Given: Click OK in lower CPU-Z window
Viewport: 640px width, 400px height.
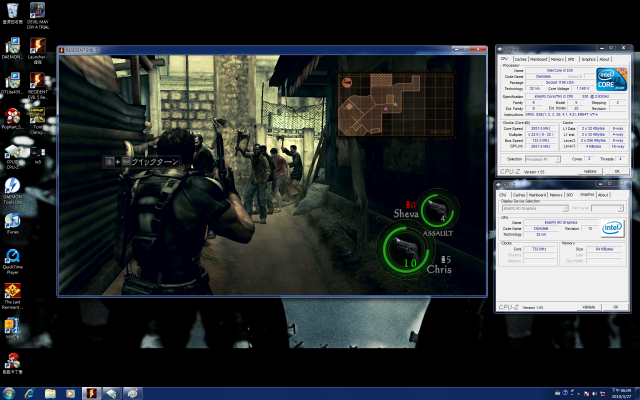Looking at the screenshot, I should click(x=616, y=307).
